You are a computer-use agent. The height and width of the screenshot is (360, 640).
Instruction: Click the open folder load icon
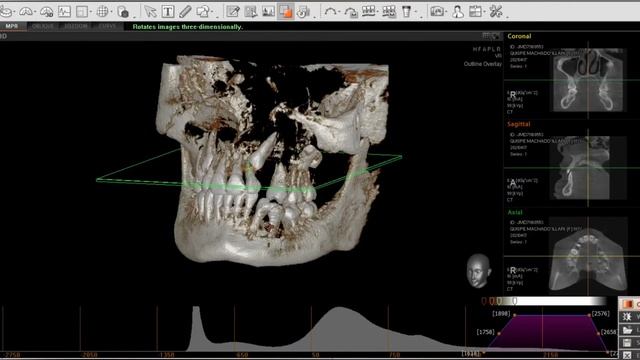pos(627,330)
